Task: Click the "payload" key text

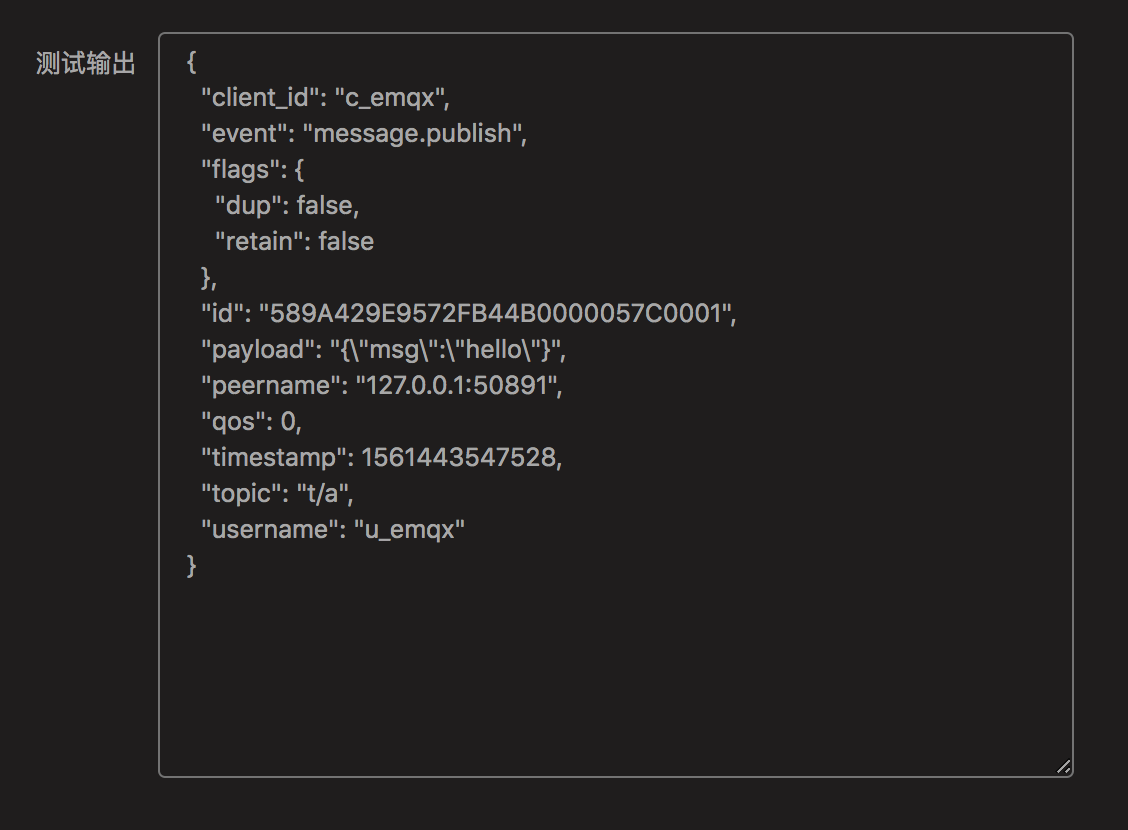Action: pos(257,350)
